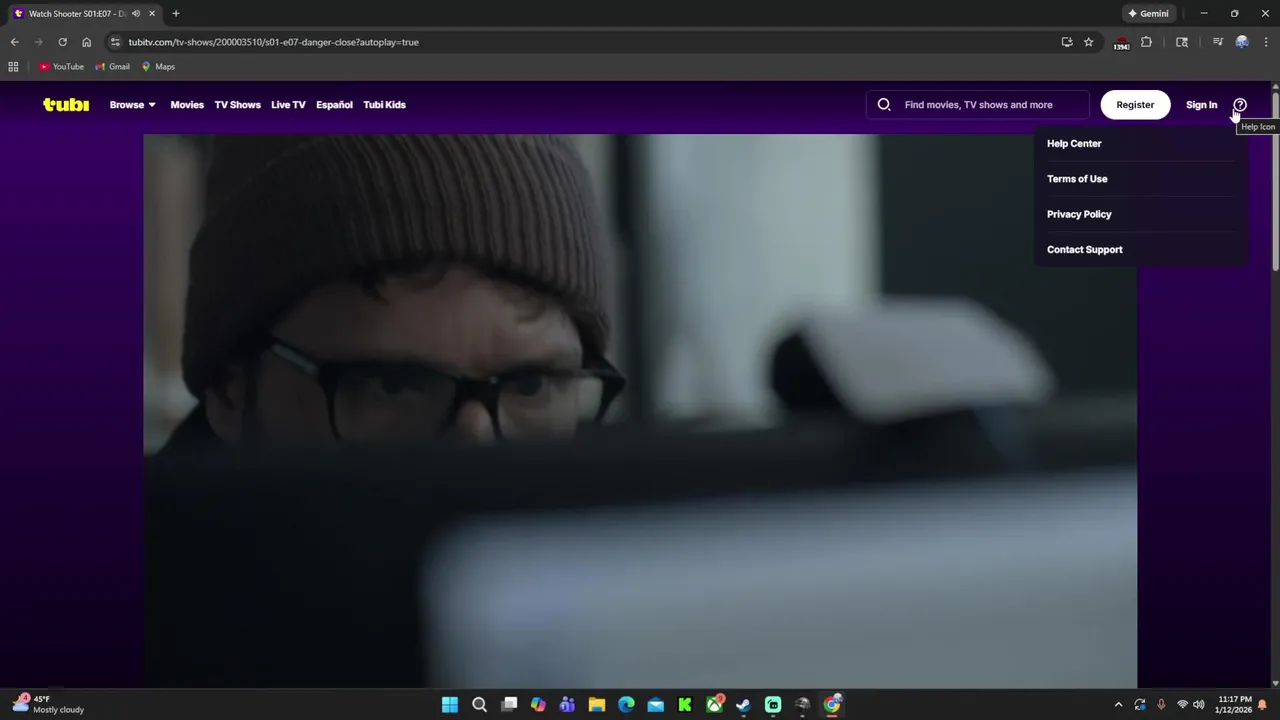Open Tubi Kids
This screenshot has width=1280, height=720.
click(384, 104)
